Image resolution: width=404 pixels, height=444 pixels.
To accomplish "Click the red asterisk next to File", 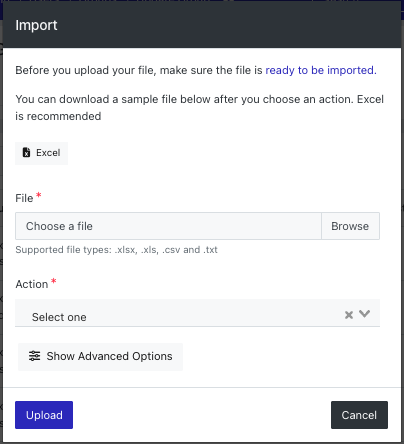I will tap(39, 195).
